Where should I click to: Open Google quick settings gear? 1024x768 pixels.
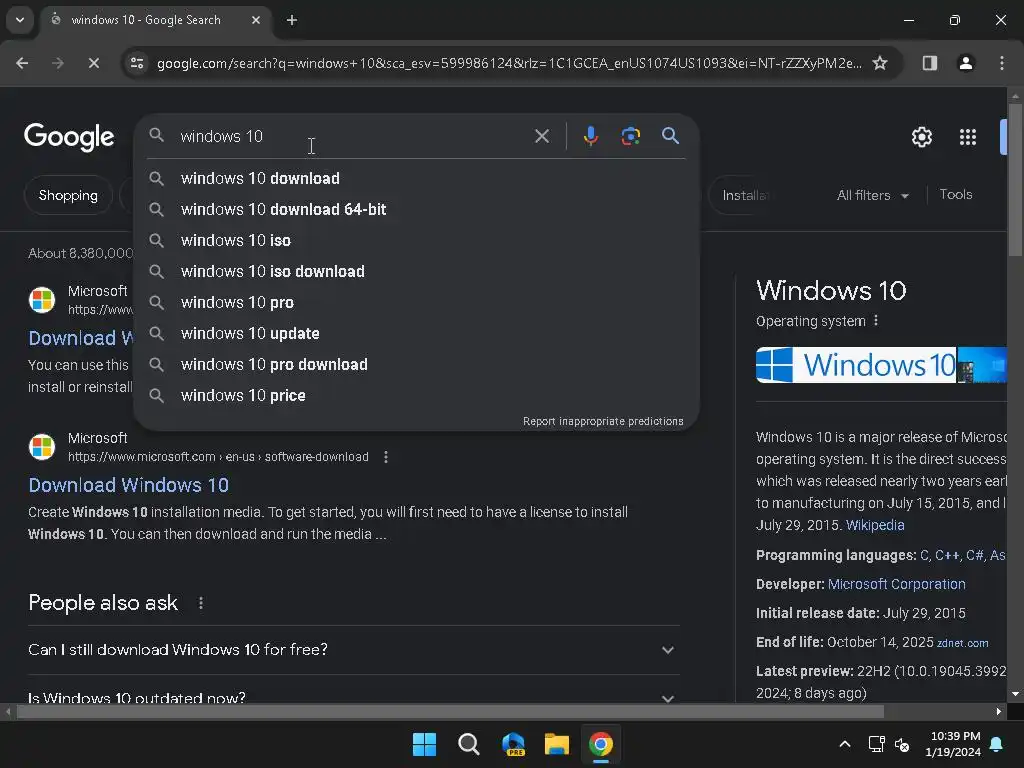tap(921, 137)
